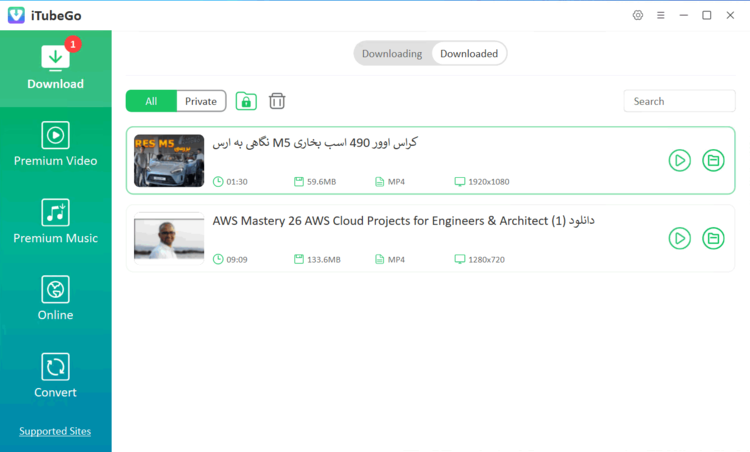Open settings gear in title bar
750x452 pixels.
pyautogui.click(x=638, y=15)
